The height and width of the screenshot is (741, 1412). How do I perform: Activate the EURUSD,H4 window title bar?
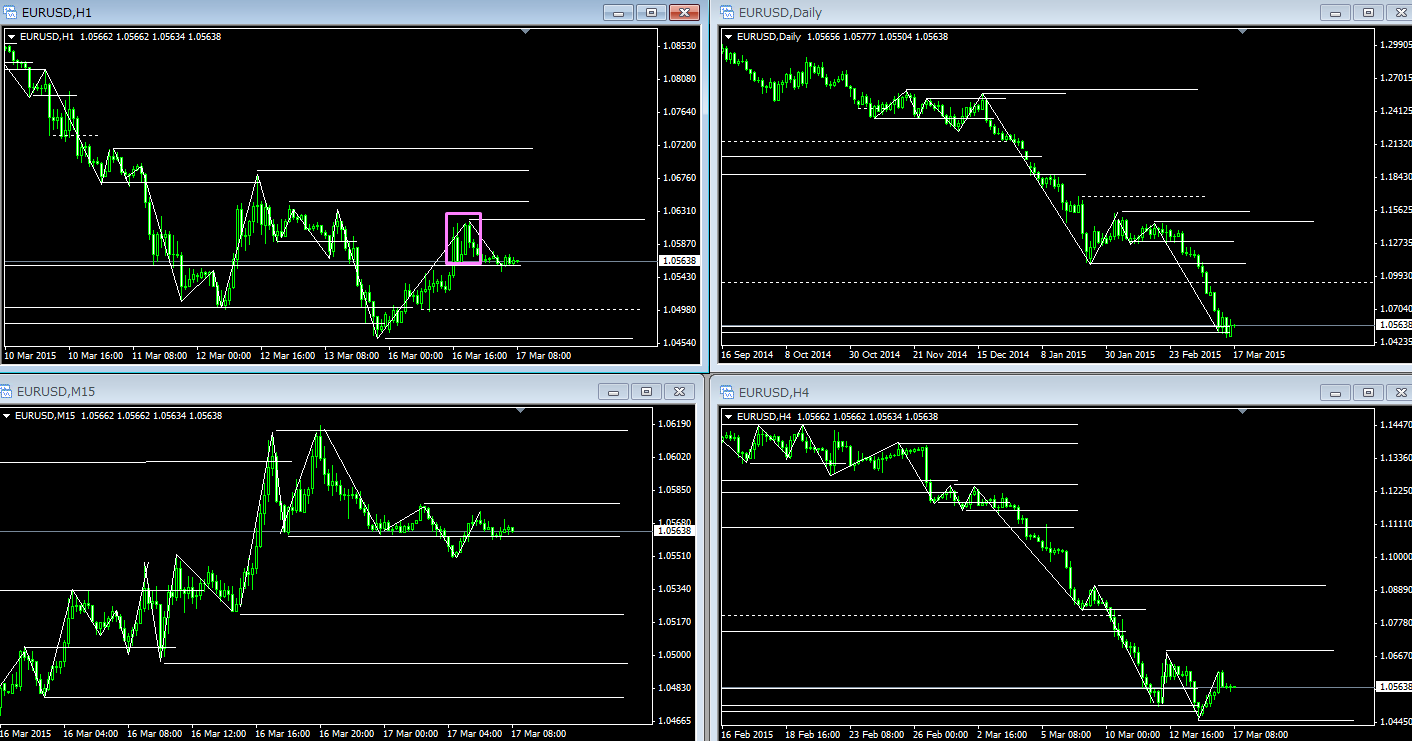click(1000, 391)
